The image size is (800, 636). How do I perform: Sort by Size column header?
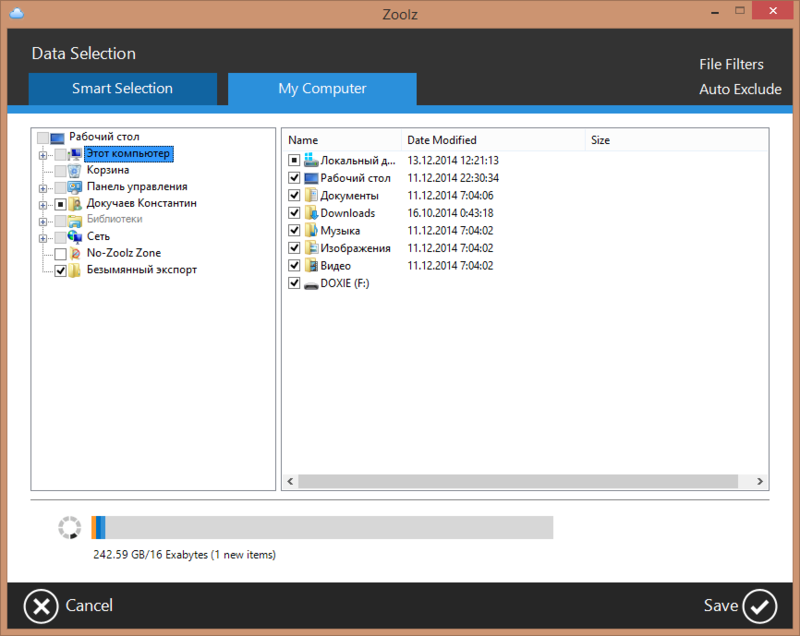point(677,140)
